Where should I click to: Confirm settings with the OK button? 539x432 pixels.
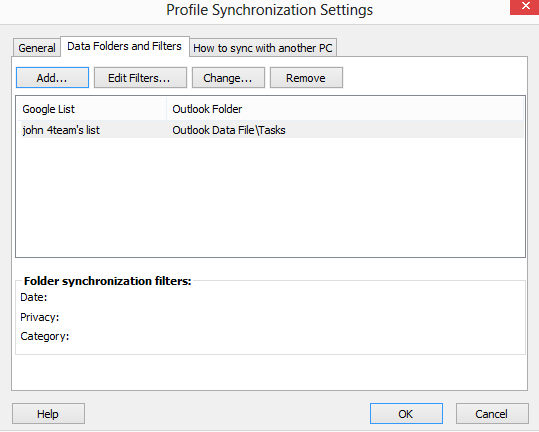406,413
